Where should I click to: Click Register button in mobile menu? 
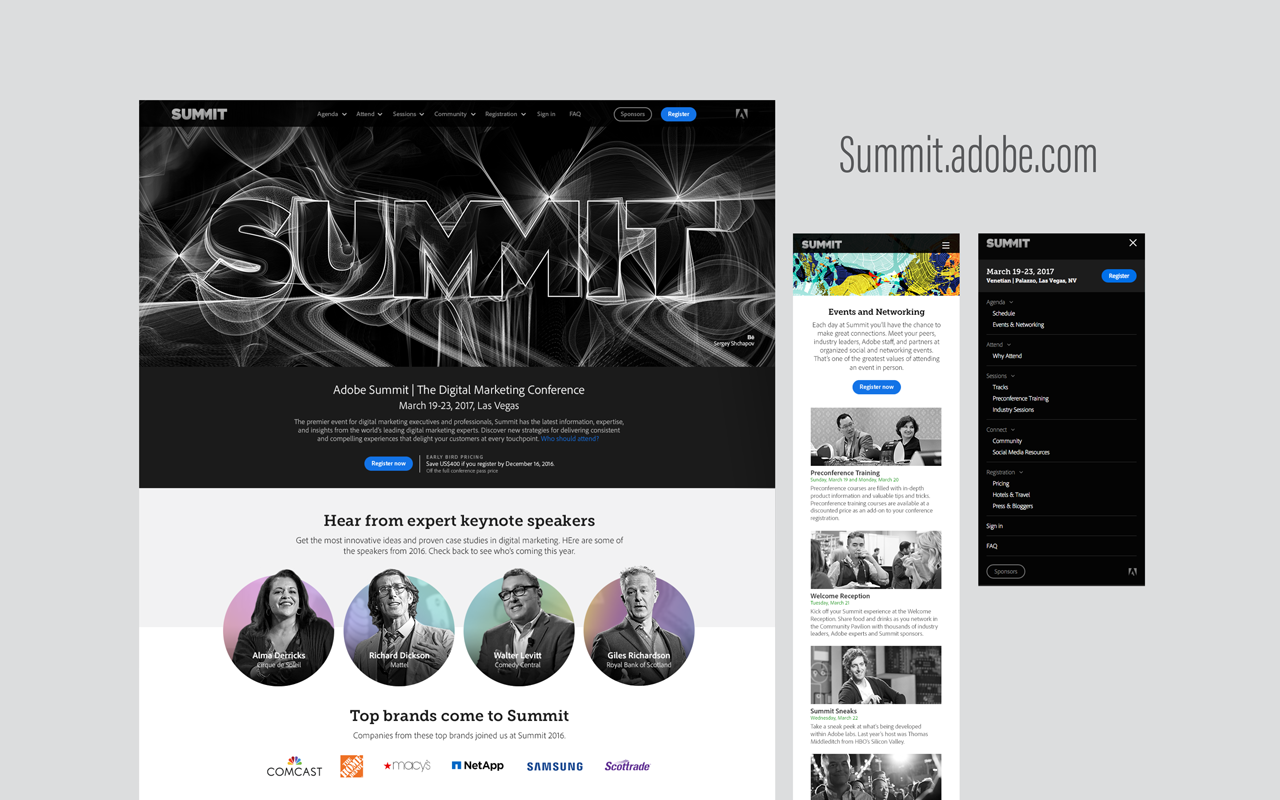coord(1119,276)
